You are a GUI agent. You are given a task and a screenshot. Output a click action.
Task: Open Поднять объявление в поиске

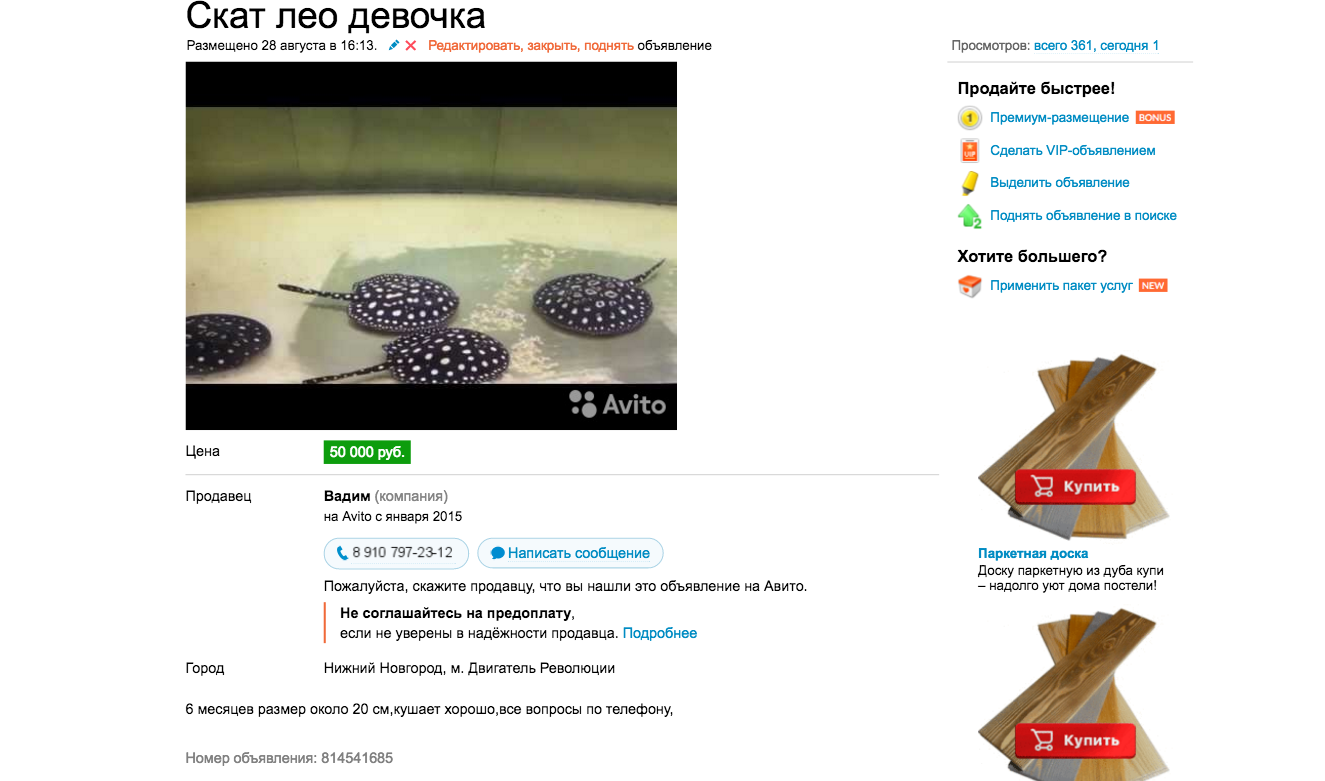1083,216
